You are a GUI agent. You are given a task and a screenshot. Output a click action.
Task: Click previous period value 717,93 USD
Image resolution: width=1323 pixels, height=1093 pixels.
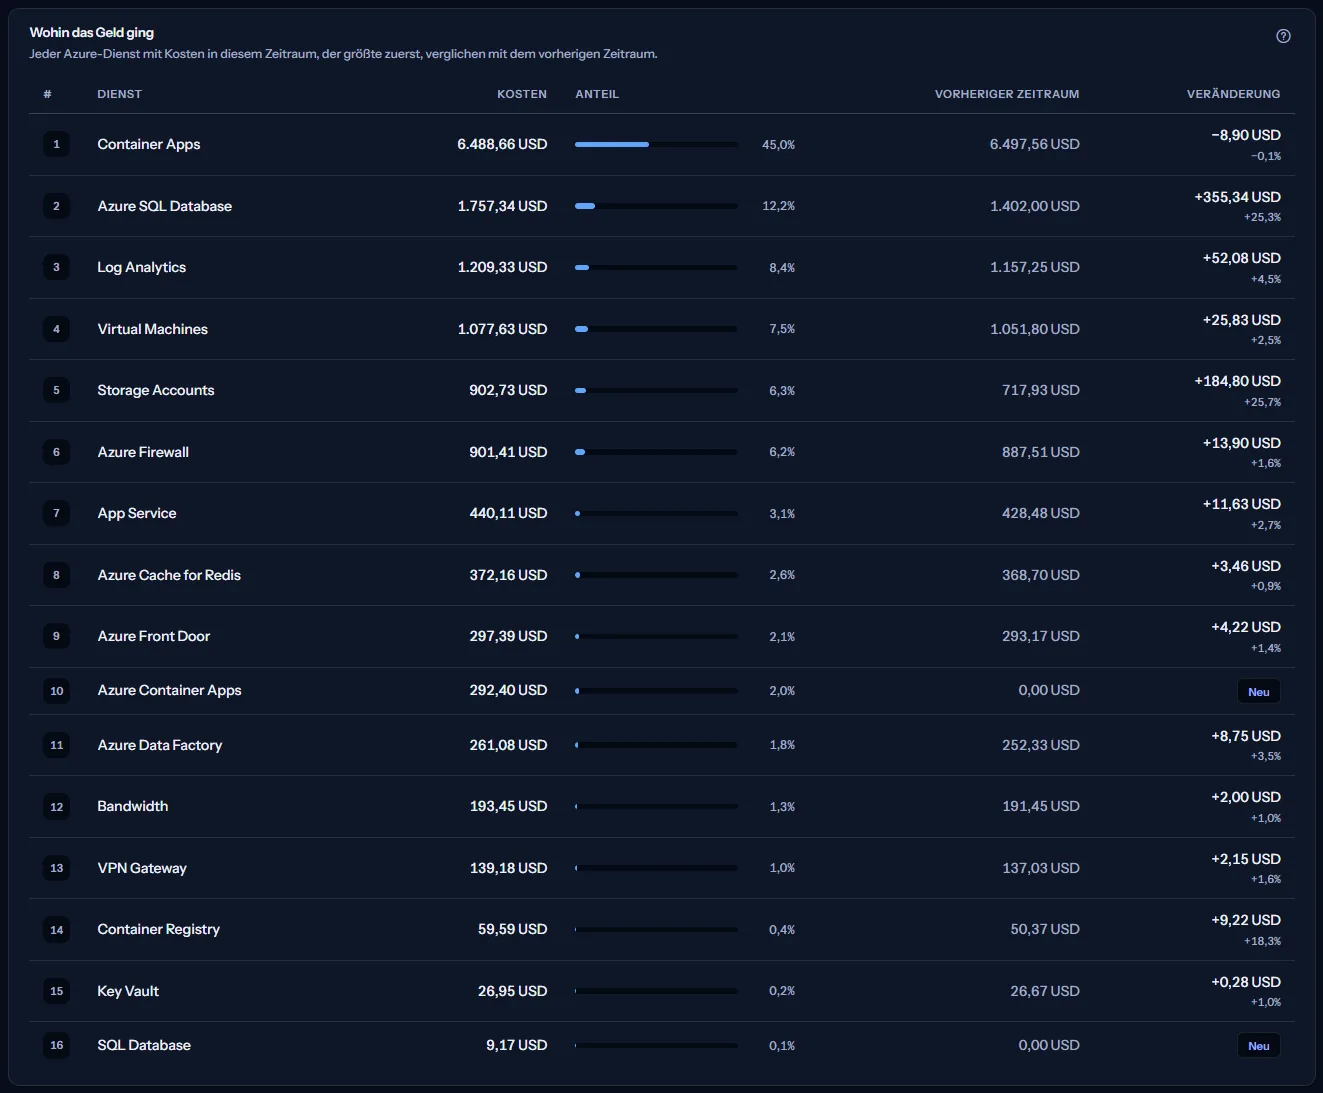(x=1041, y=390)
